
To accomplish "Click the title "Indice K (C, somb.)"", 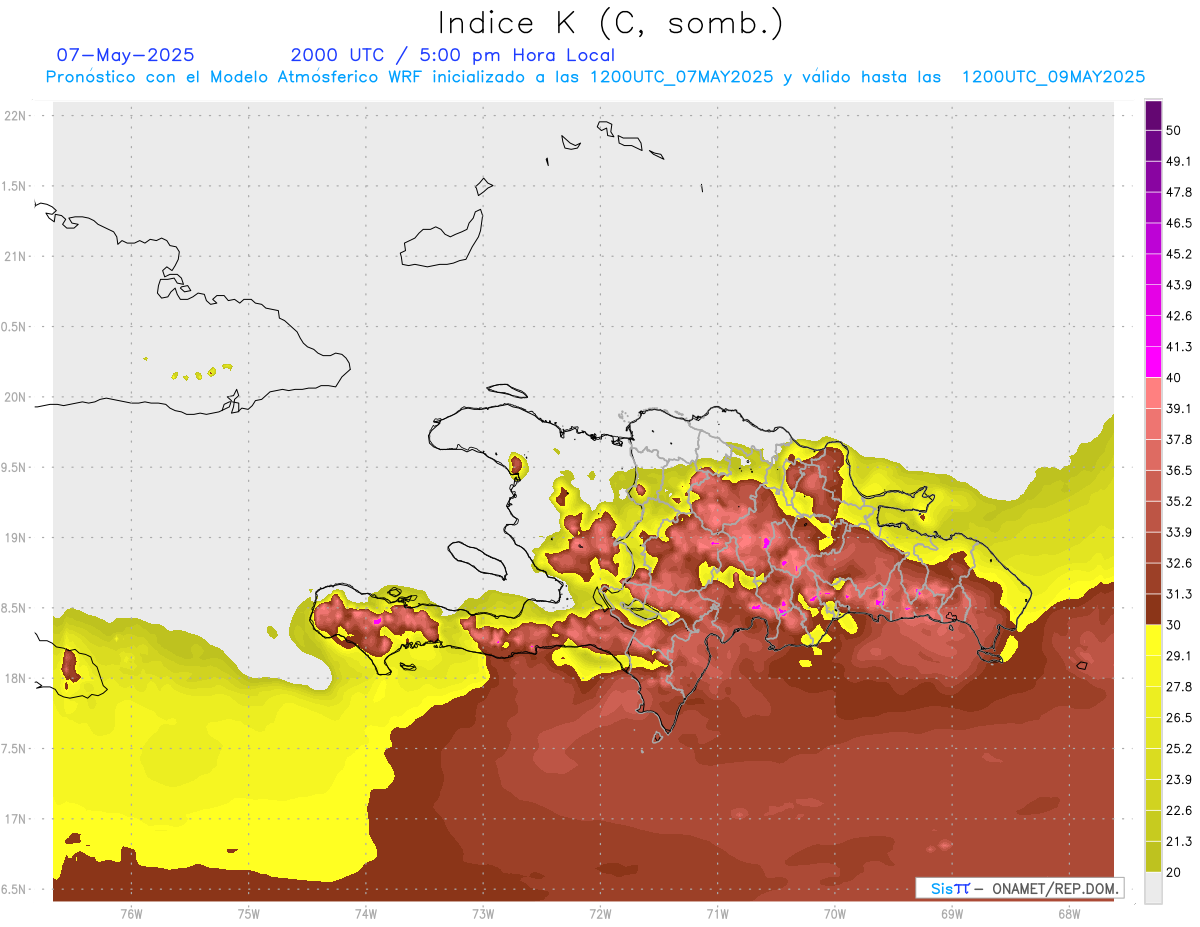I will pyautogui.click(x=611, y=24).
